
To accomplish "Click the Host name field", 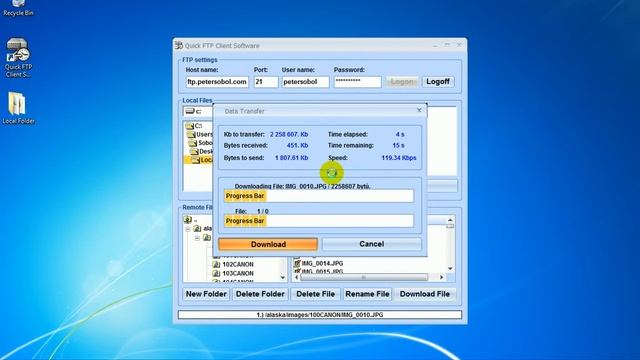I will pos(217,82).
